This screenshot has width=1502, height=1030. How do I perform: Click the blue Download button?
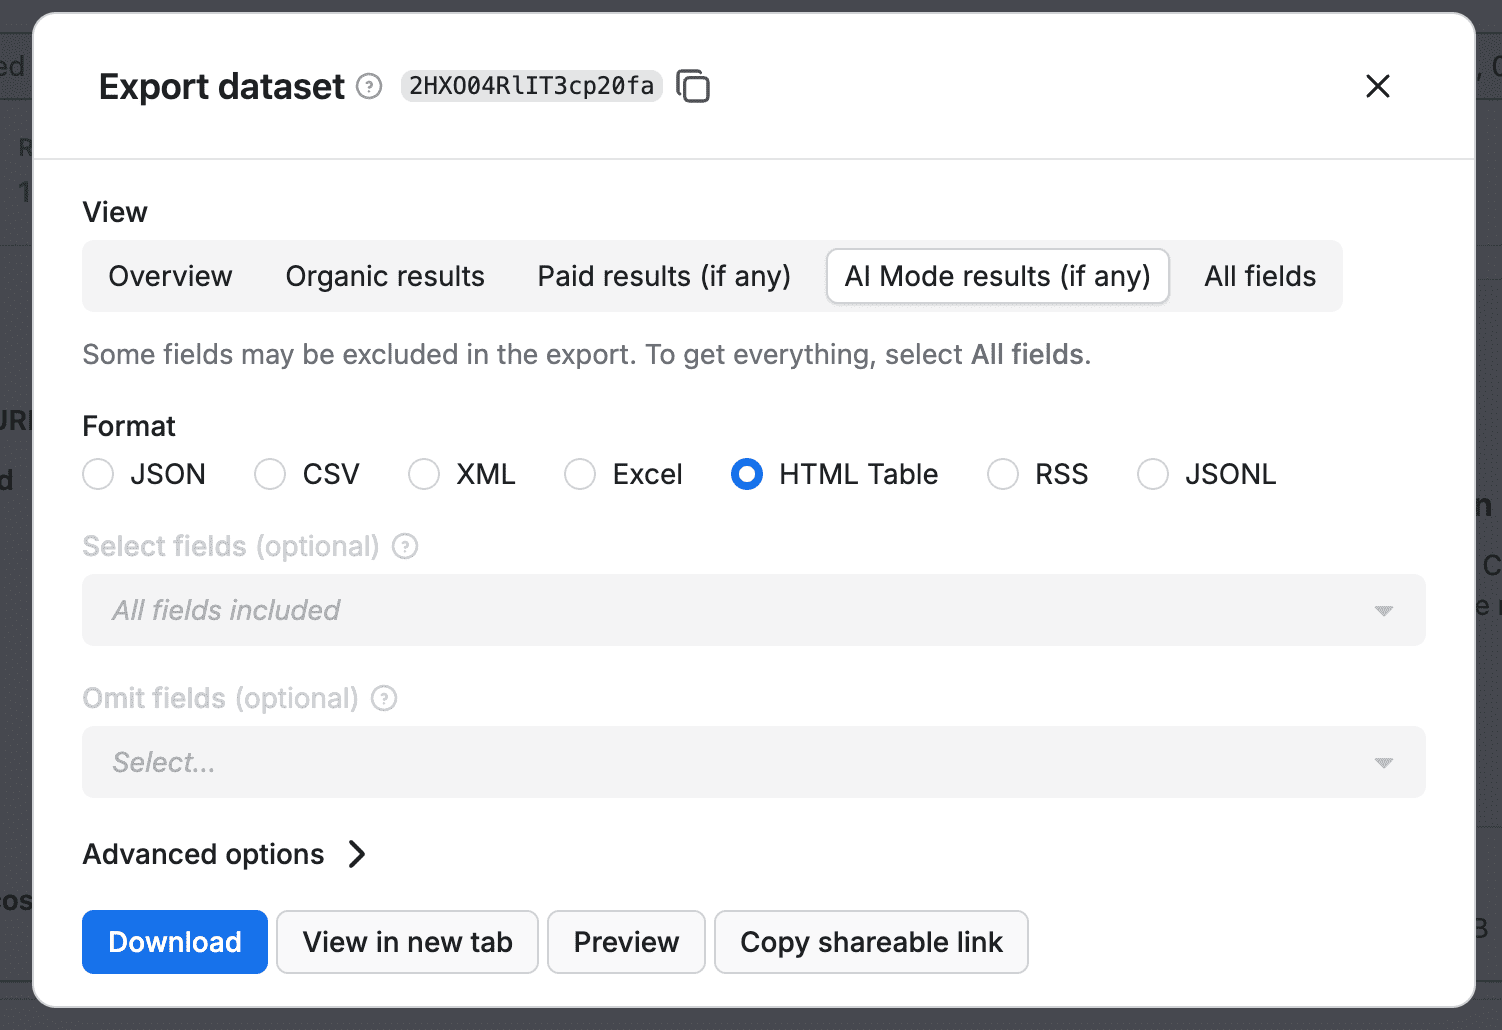pos(175,942)
